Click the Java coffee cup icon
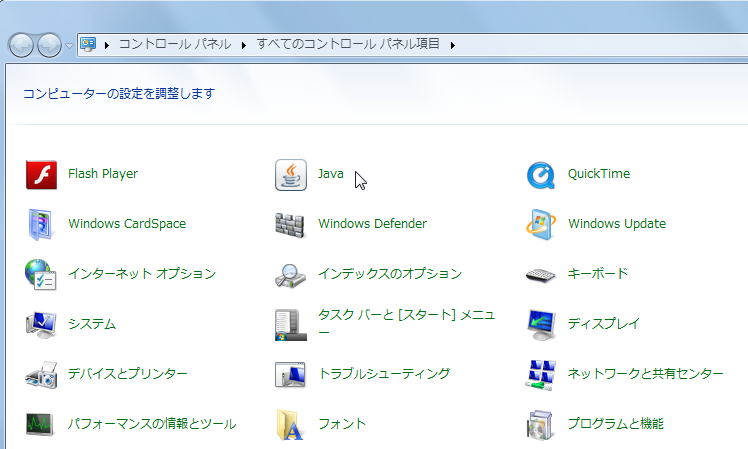Image resolution: width=748 pixels, height=449 pixels. pyautogui.click(x=290, y=174)
